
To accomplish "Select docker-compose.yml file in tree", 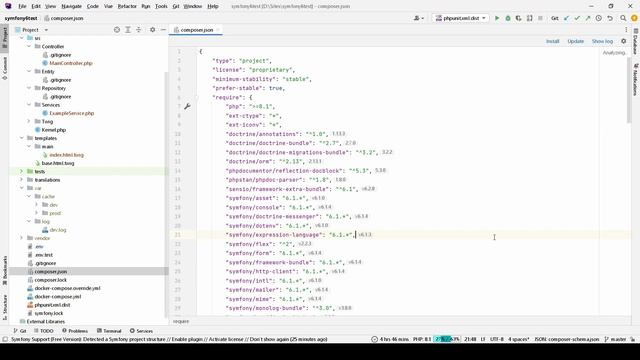I will [x=58, y=297].
